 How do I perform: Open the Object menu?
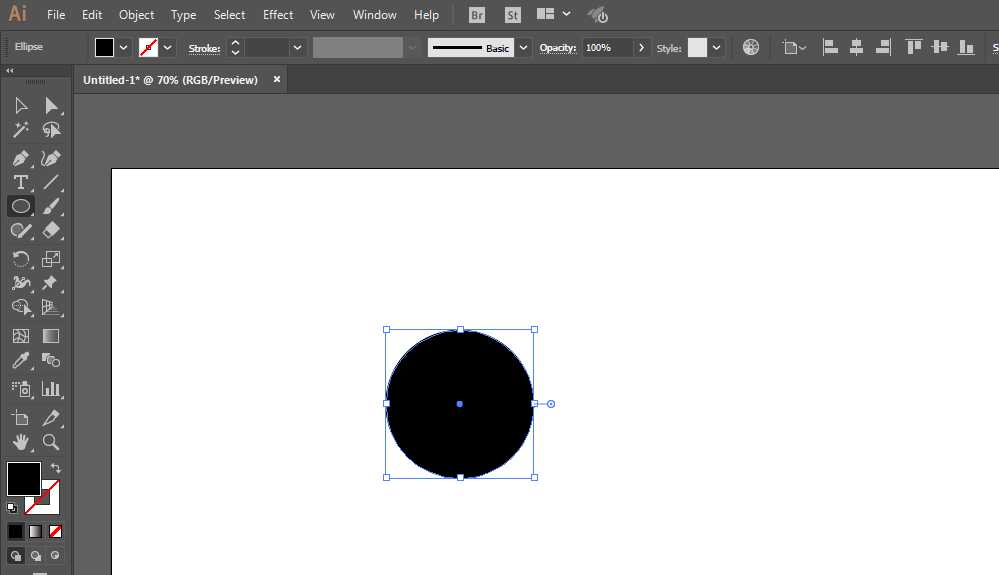(136, 15)
